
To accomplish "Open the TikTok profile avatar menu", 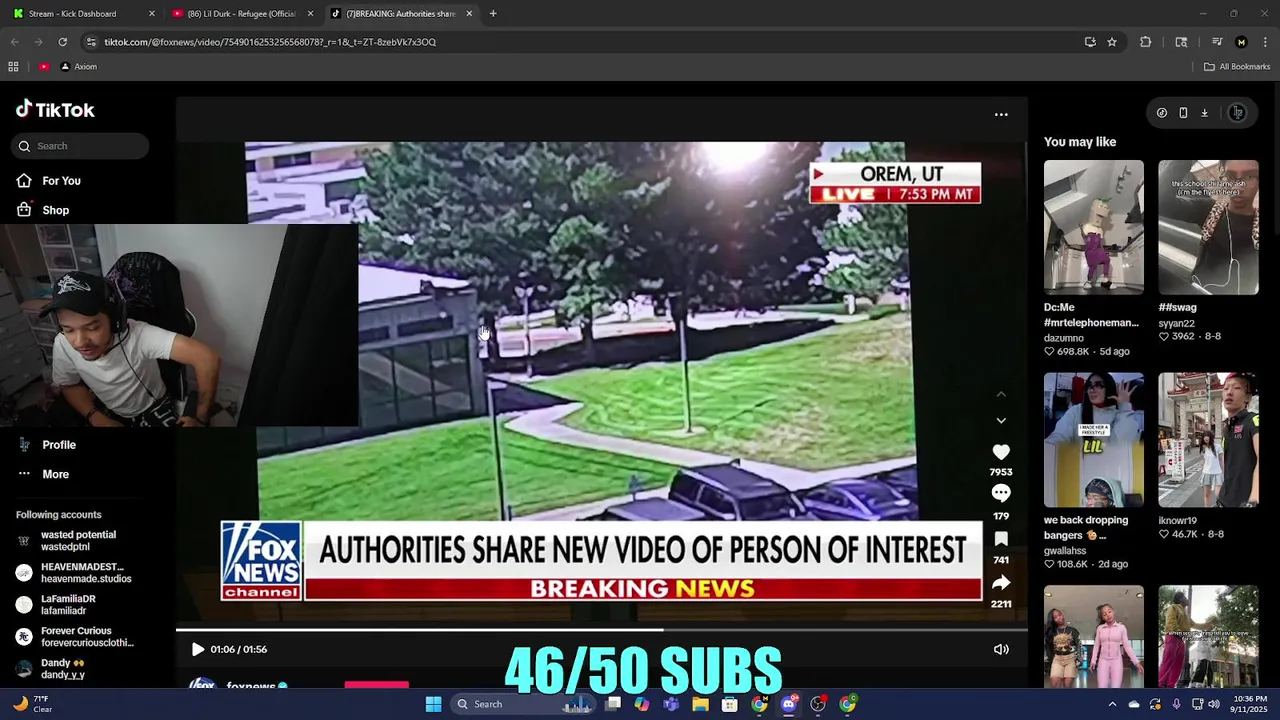I will (x=1237, y=113).
